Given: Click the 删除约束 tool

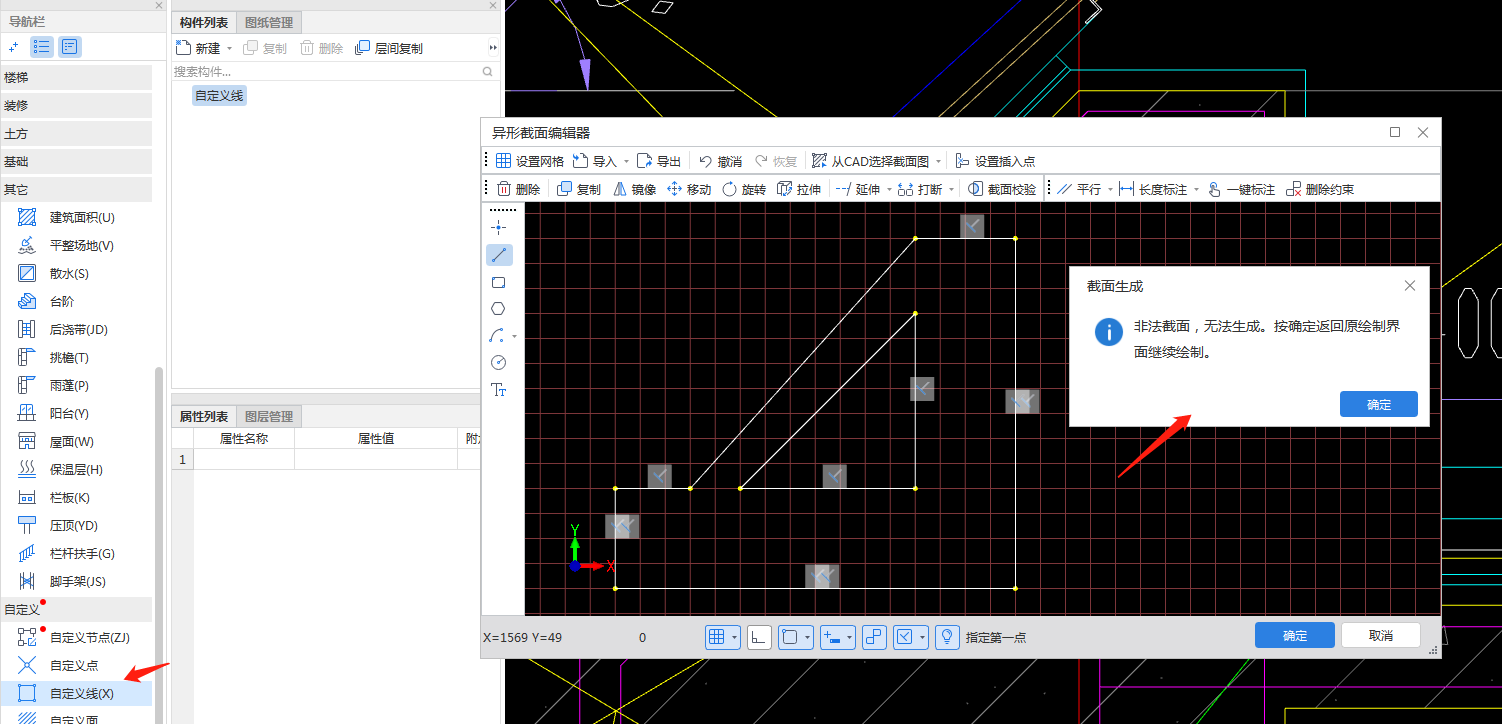Looking at the screenshot, I should click(1320, 189).
